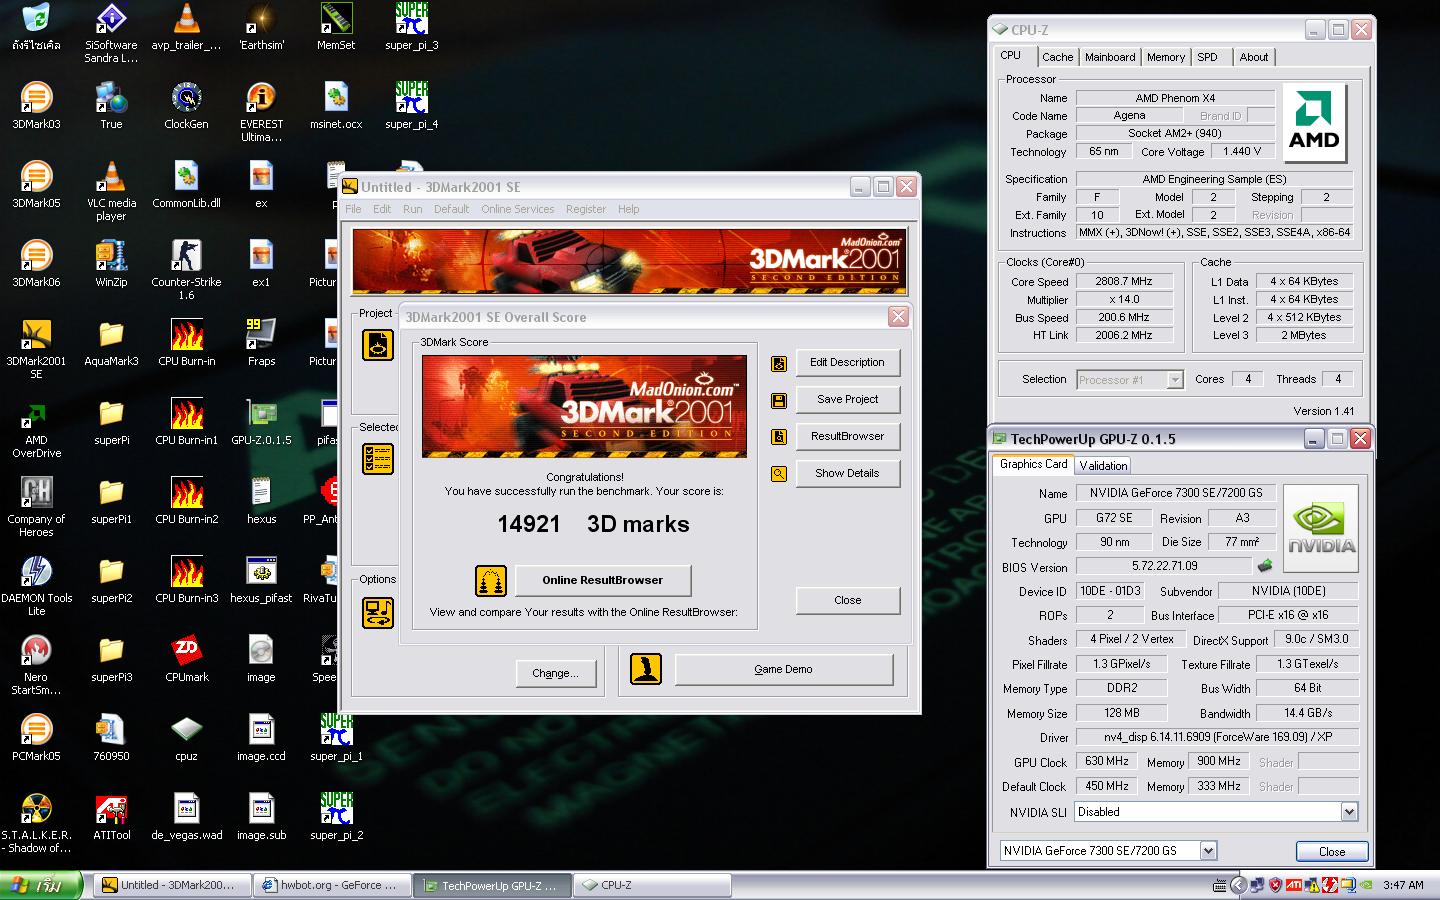Viewport: 1440px width, 900px height.
Task: Click the GPU-Z BIOS save chip icon
Action: (x=1264, y=566)
